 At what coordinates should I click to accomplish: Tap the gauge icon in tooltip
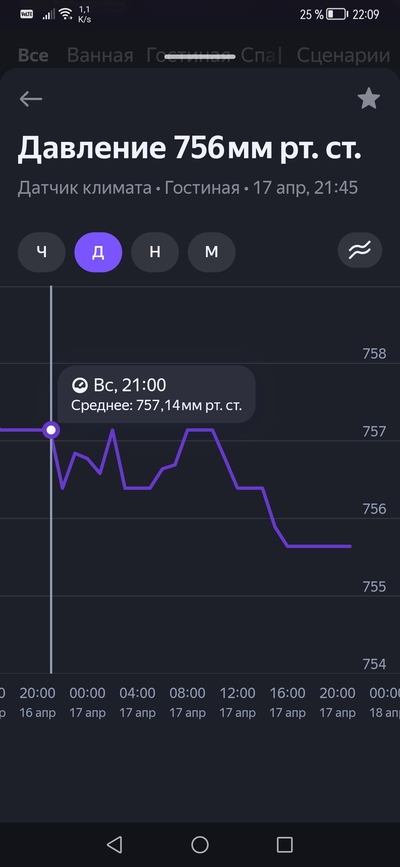80,385
